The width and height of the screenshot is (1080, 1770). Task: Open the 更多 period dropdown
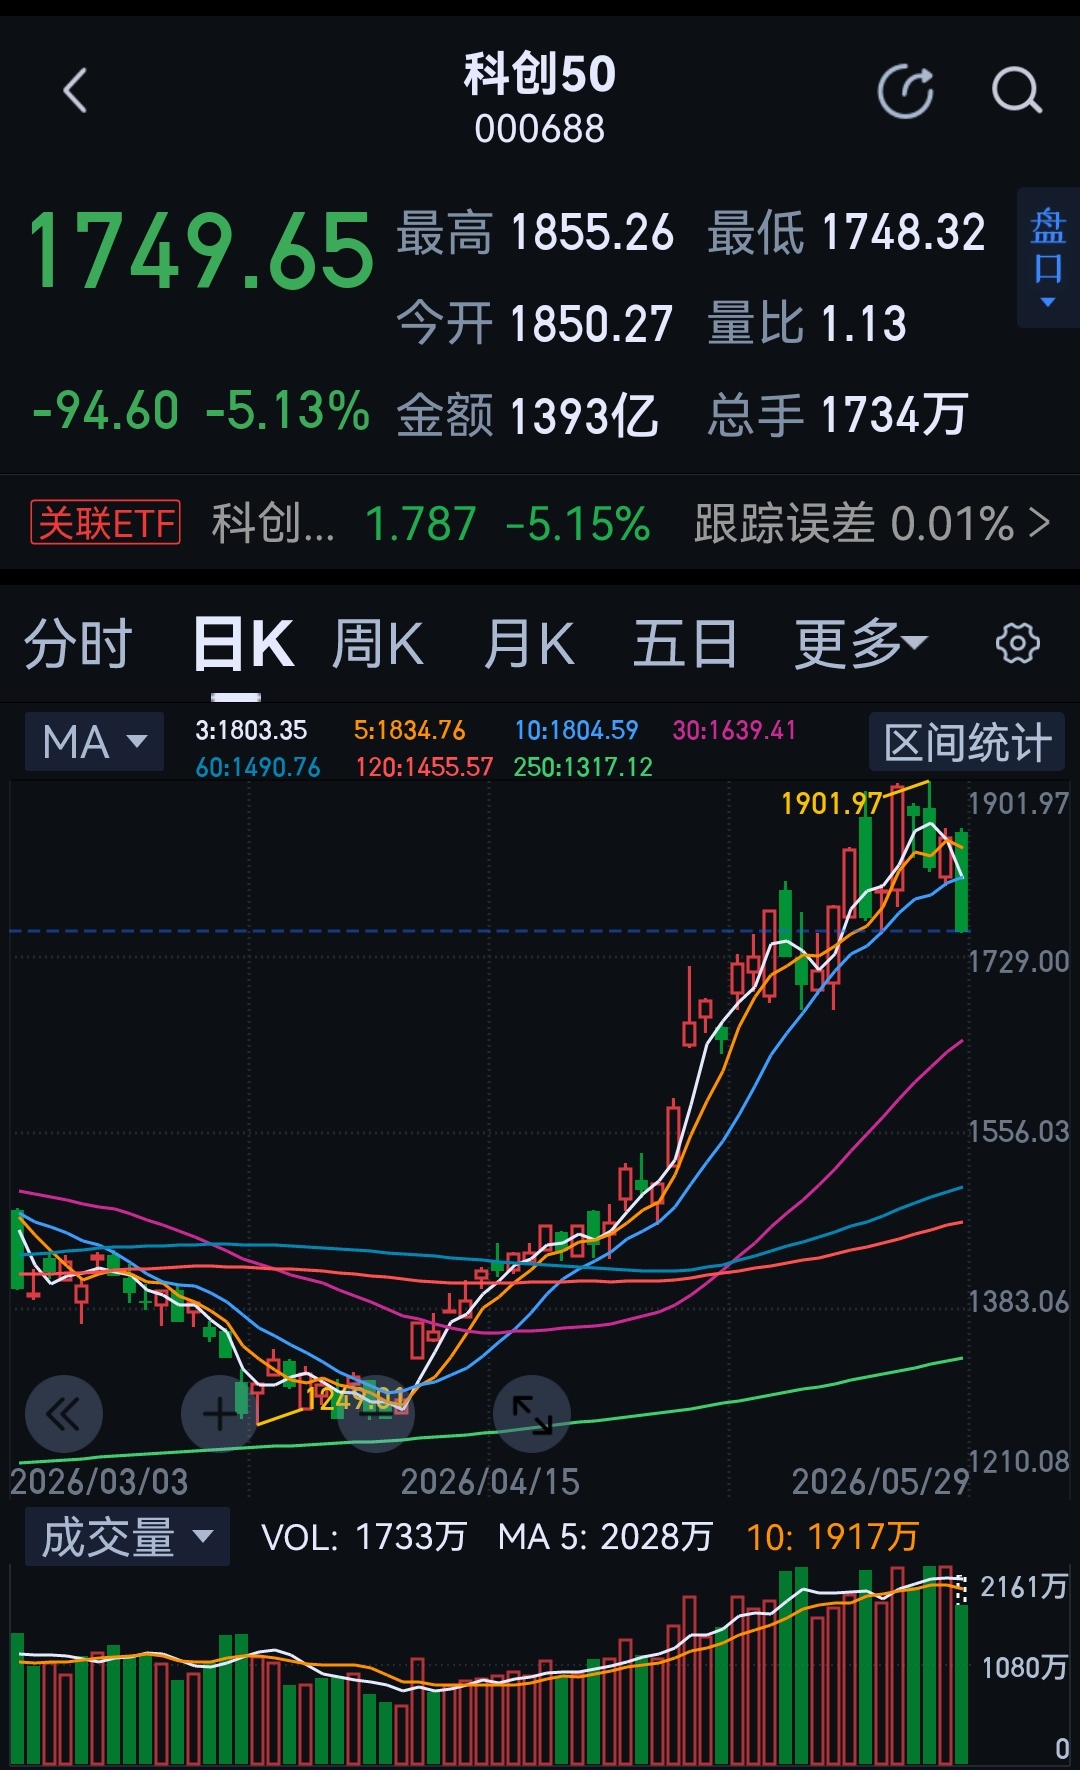point(860,644)
